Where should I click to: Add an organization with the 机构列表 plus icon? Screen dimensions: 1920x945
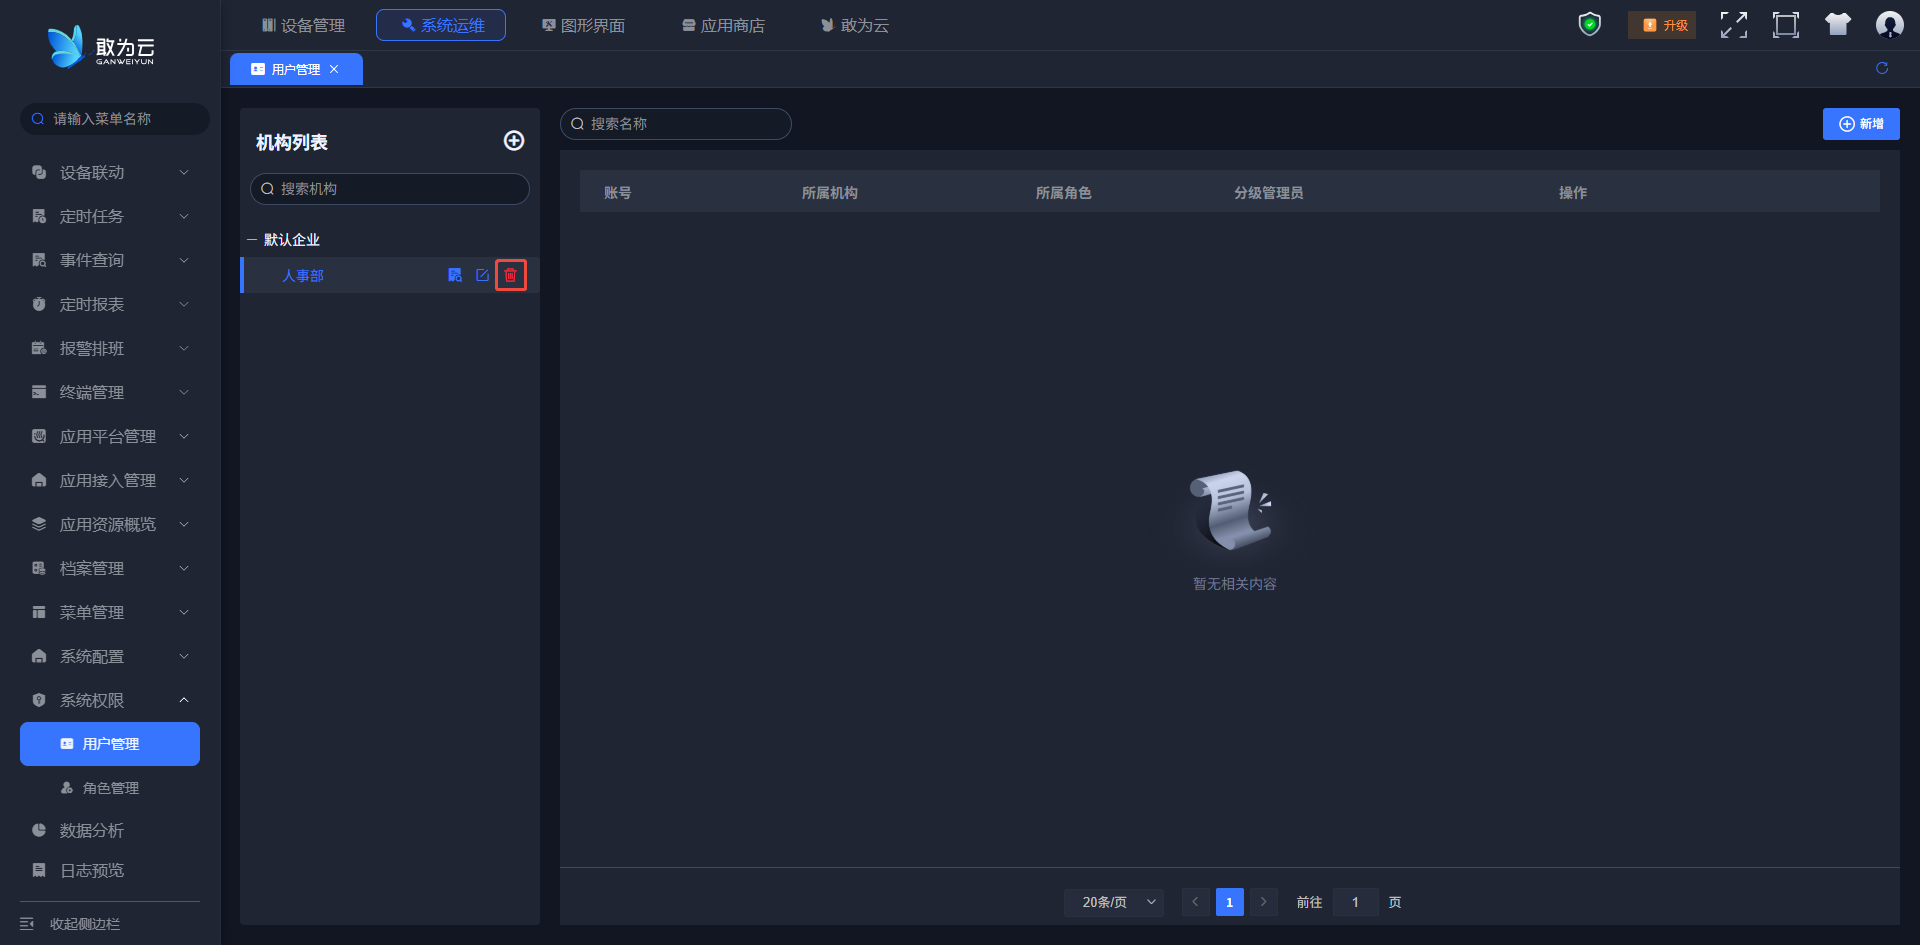click(x=514, y=141)
